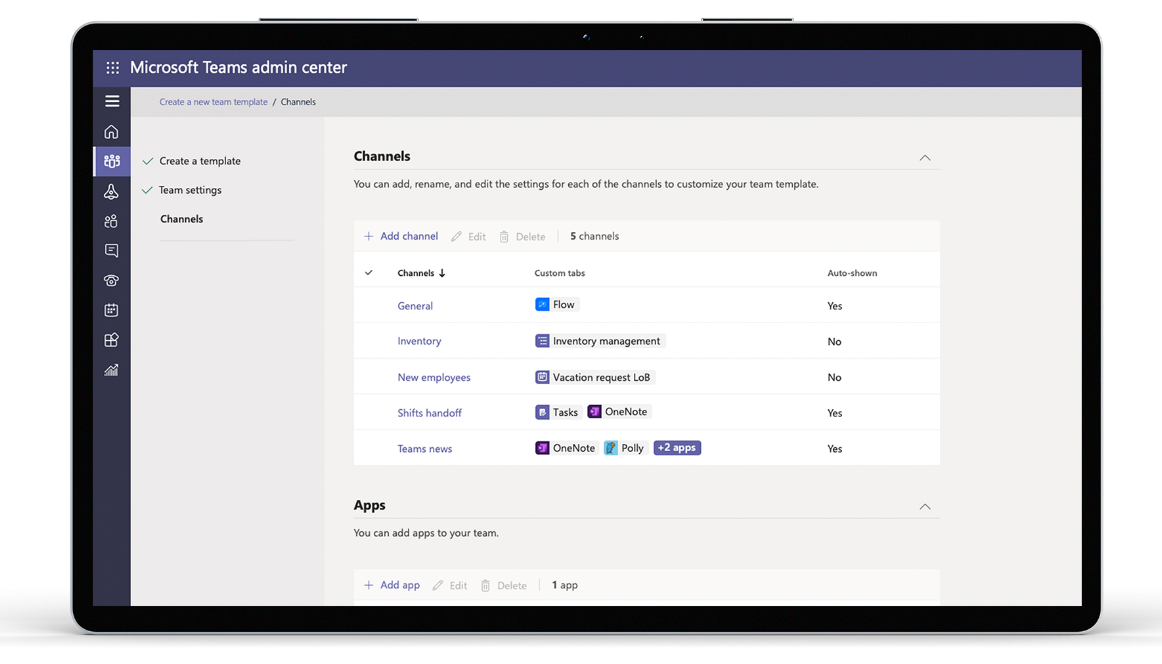Collapse the Channels section chevron
This screenshot has width=1162, height=664.
tap(925, 157)
